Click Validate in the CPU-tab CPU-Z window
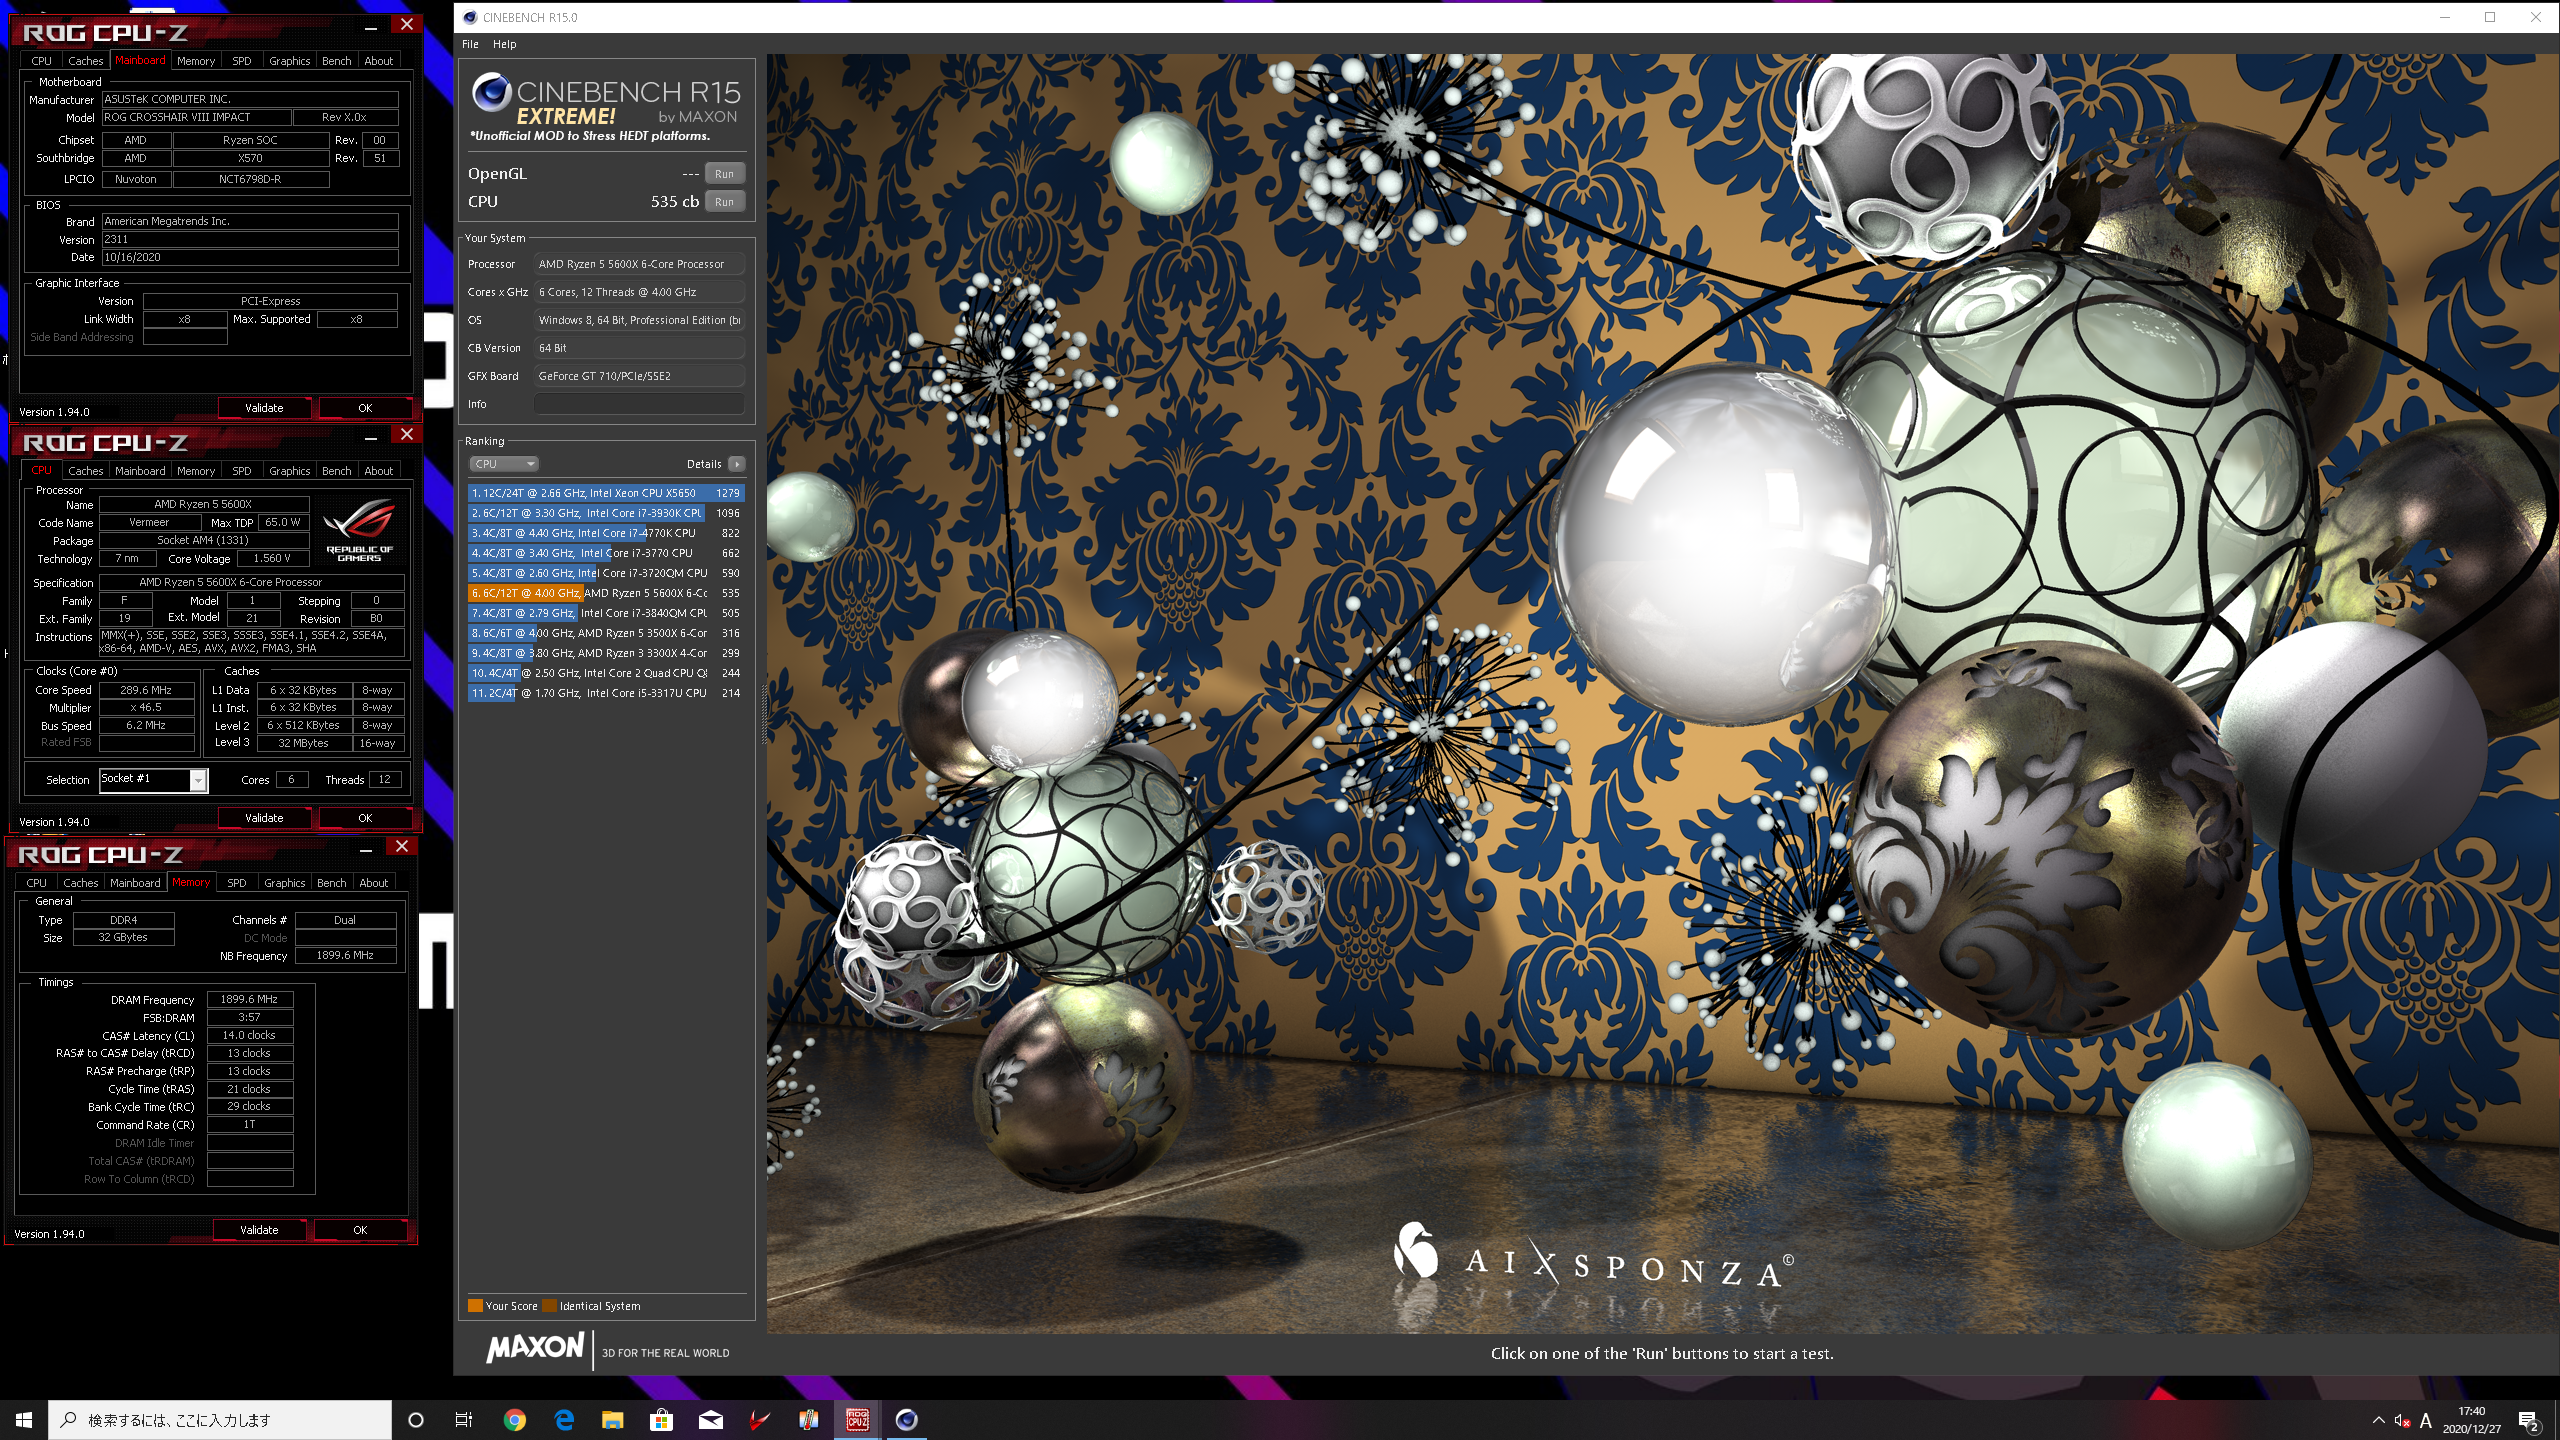Screen dimensions: 2560x1440 click(264, 818)
